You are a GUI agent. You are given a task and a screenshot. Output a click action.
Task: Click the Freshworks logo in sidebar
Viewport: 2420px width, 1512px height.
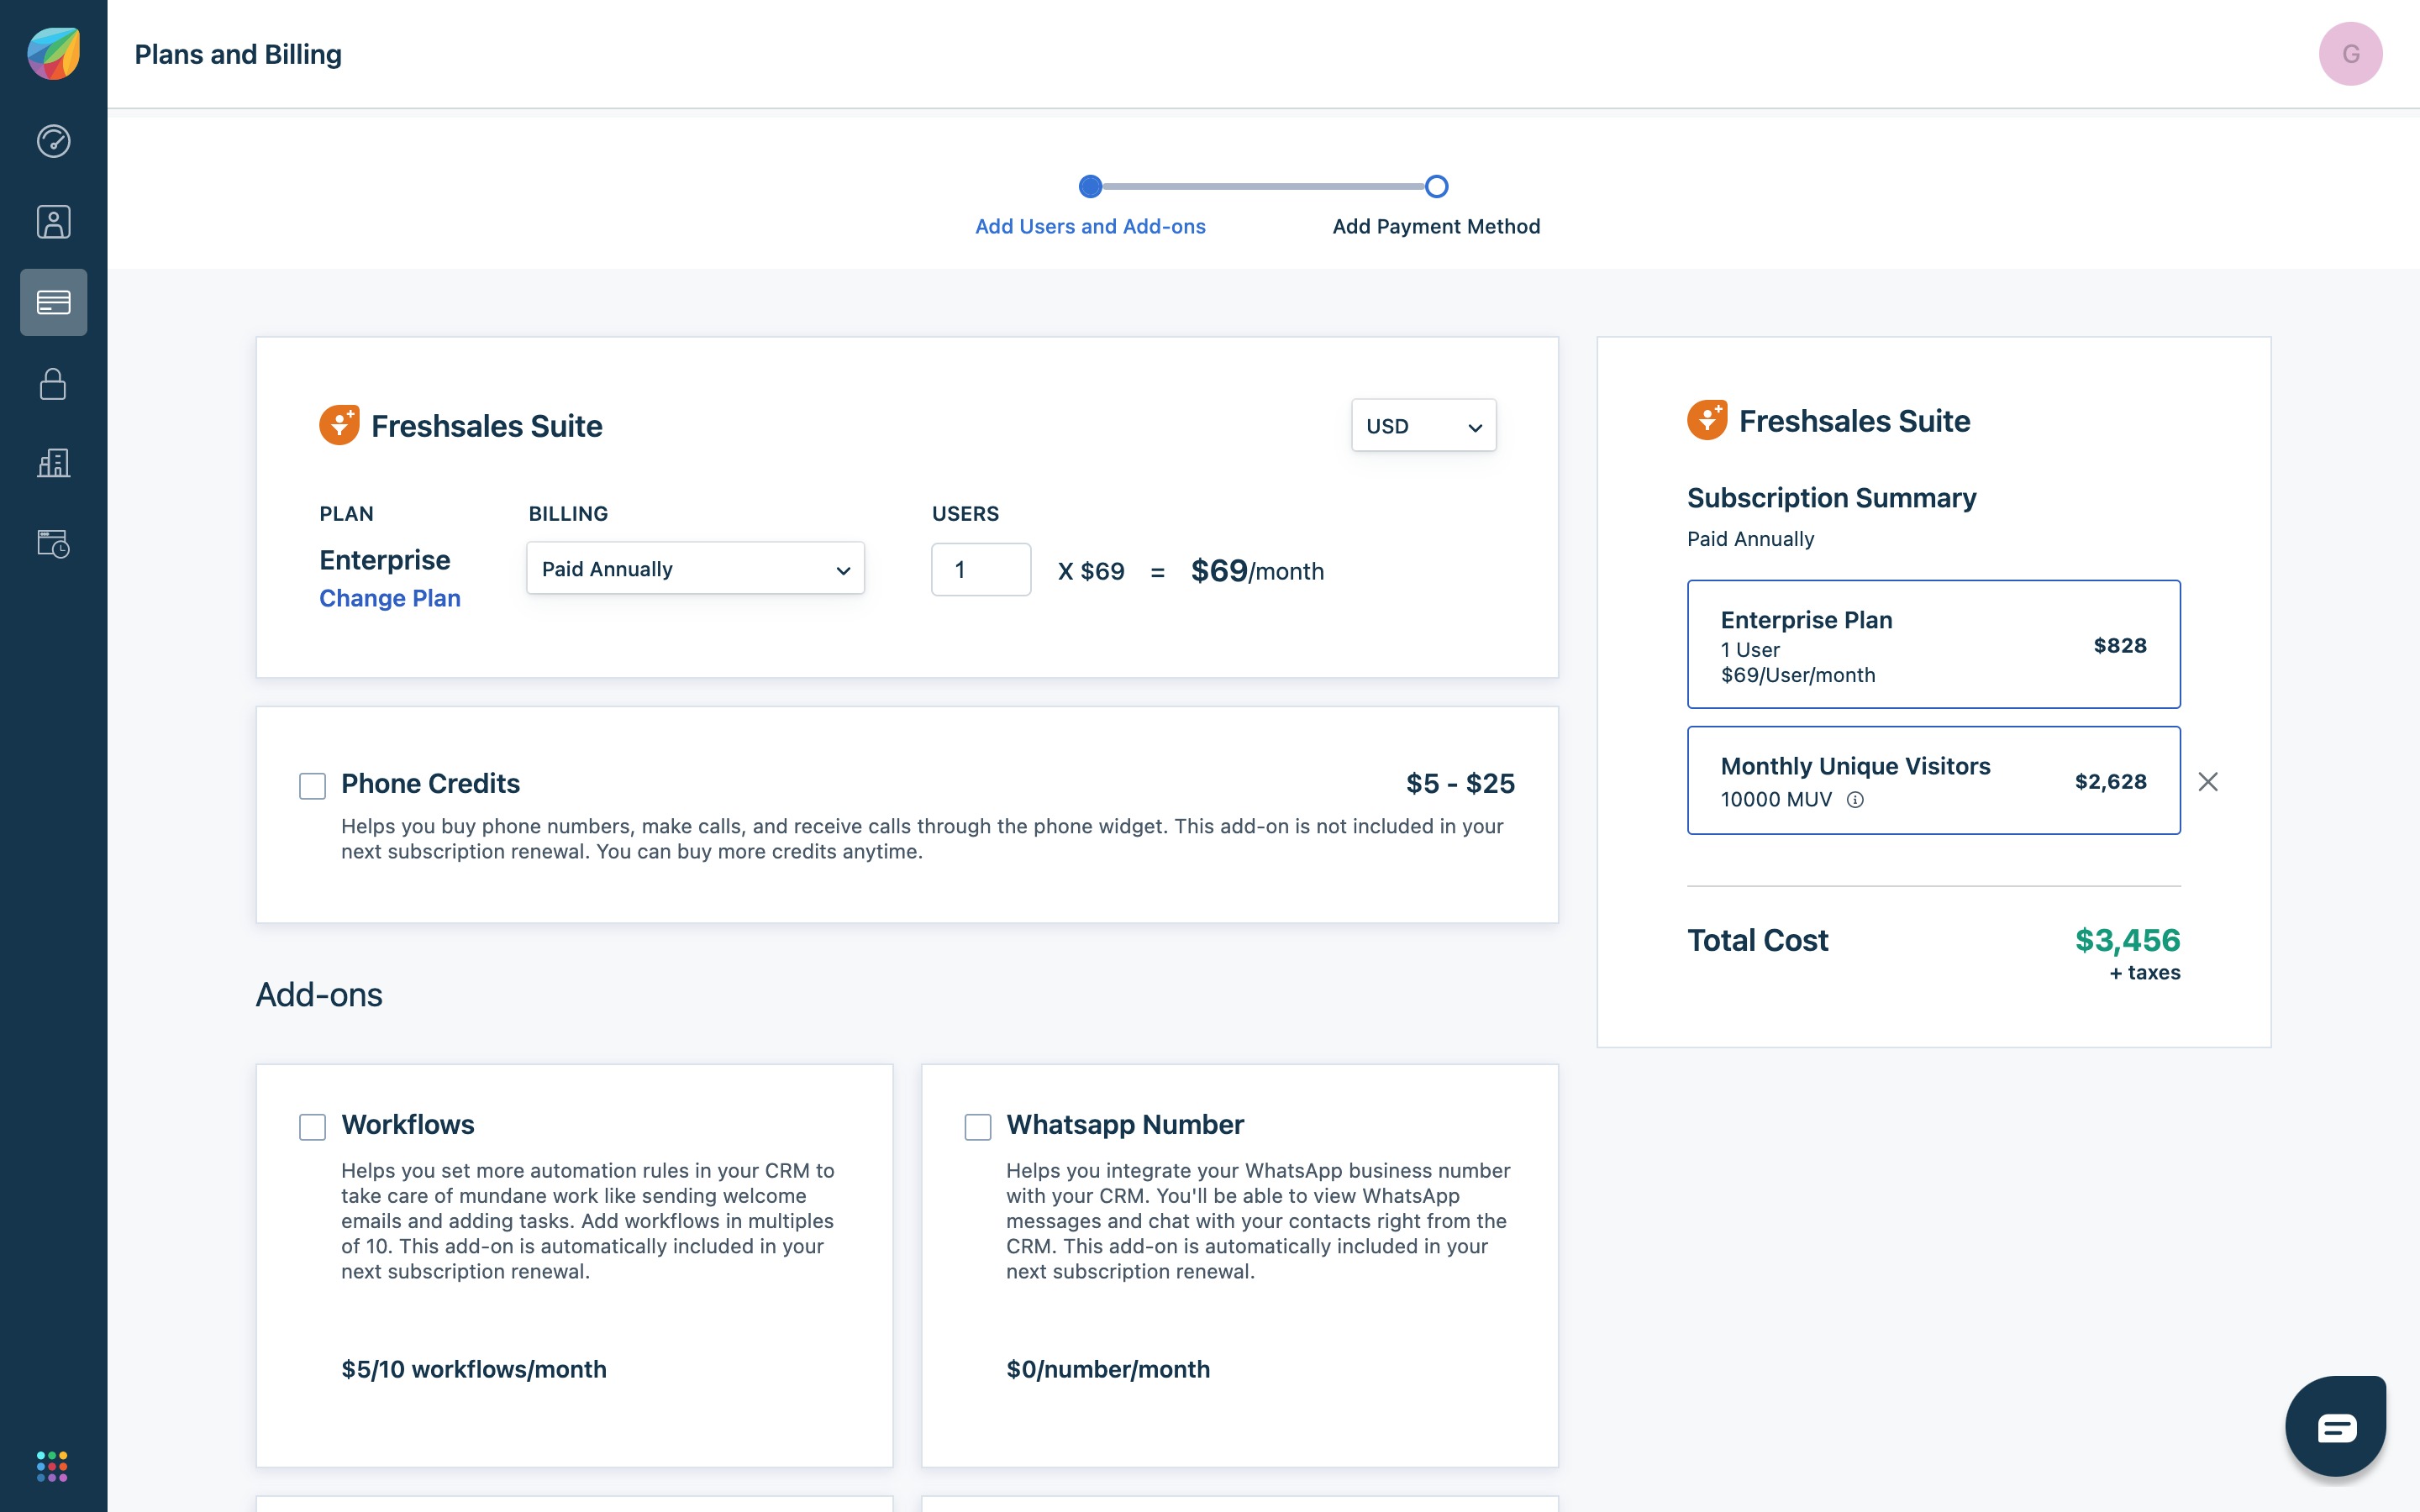coord(53,53)
